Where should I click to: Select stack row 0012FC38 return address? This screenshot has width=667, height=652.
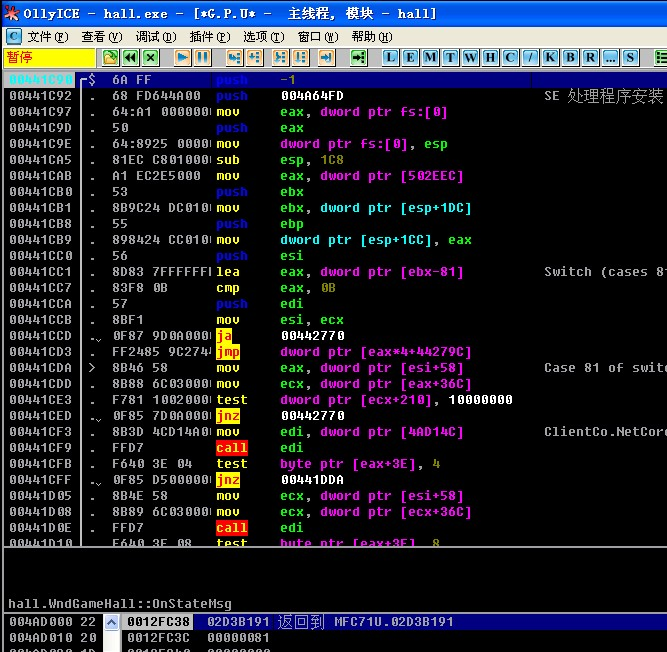[394, 622]
